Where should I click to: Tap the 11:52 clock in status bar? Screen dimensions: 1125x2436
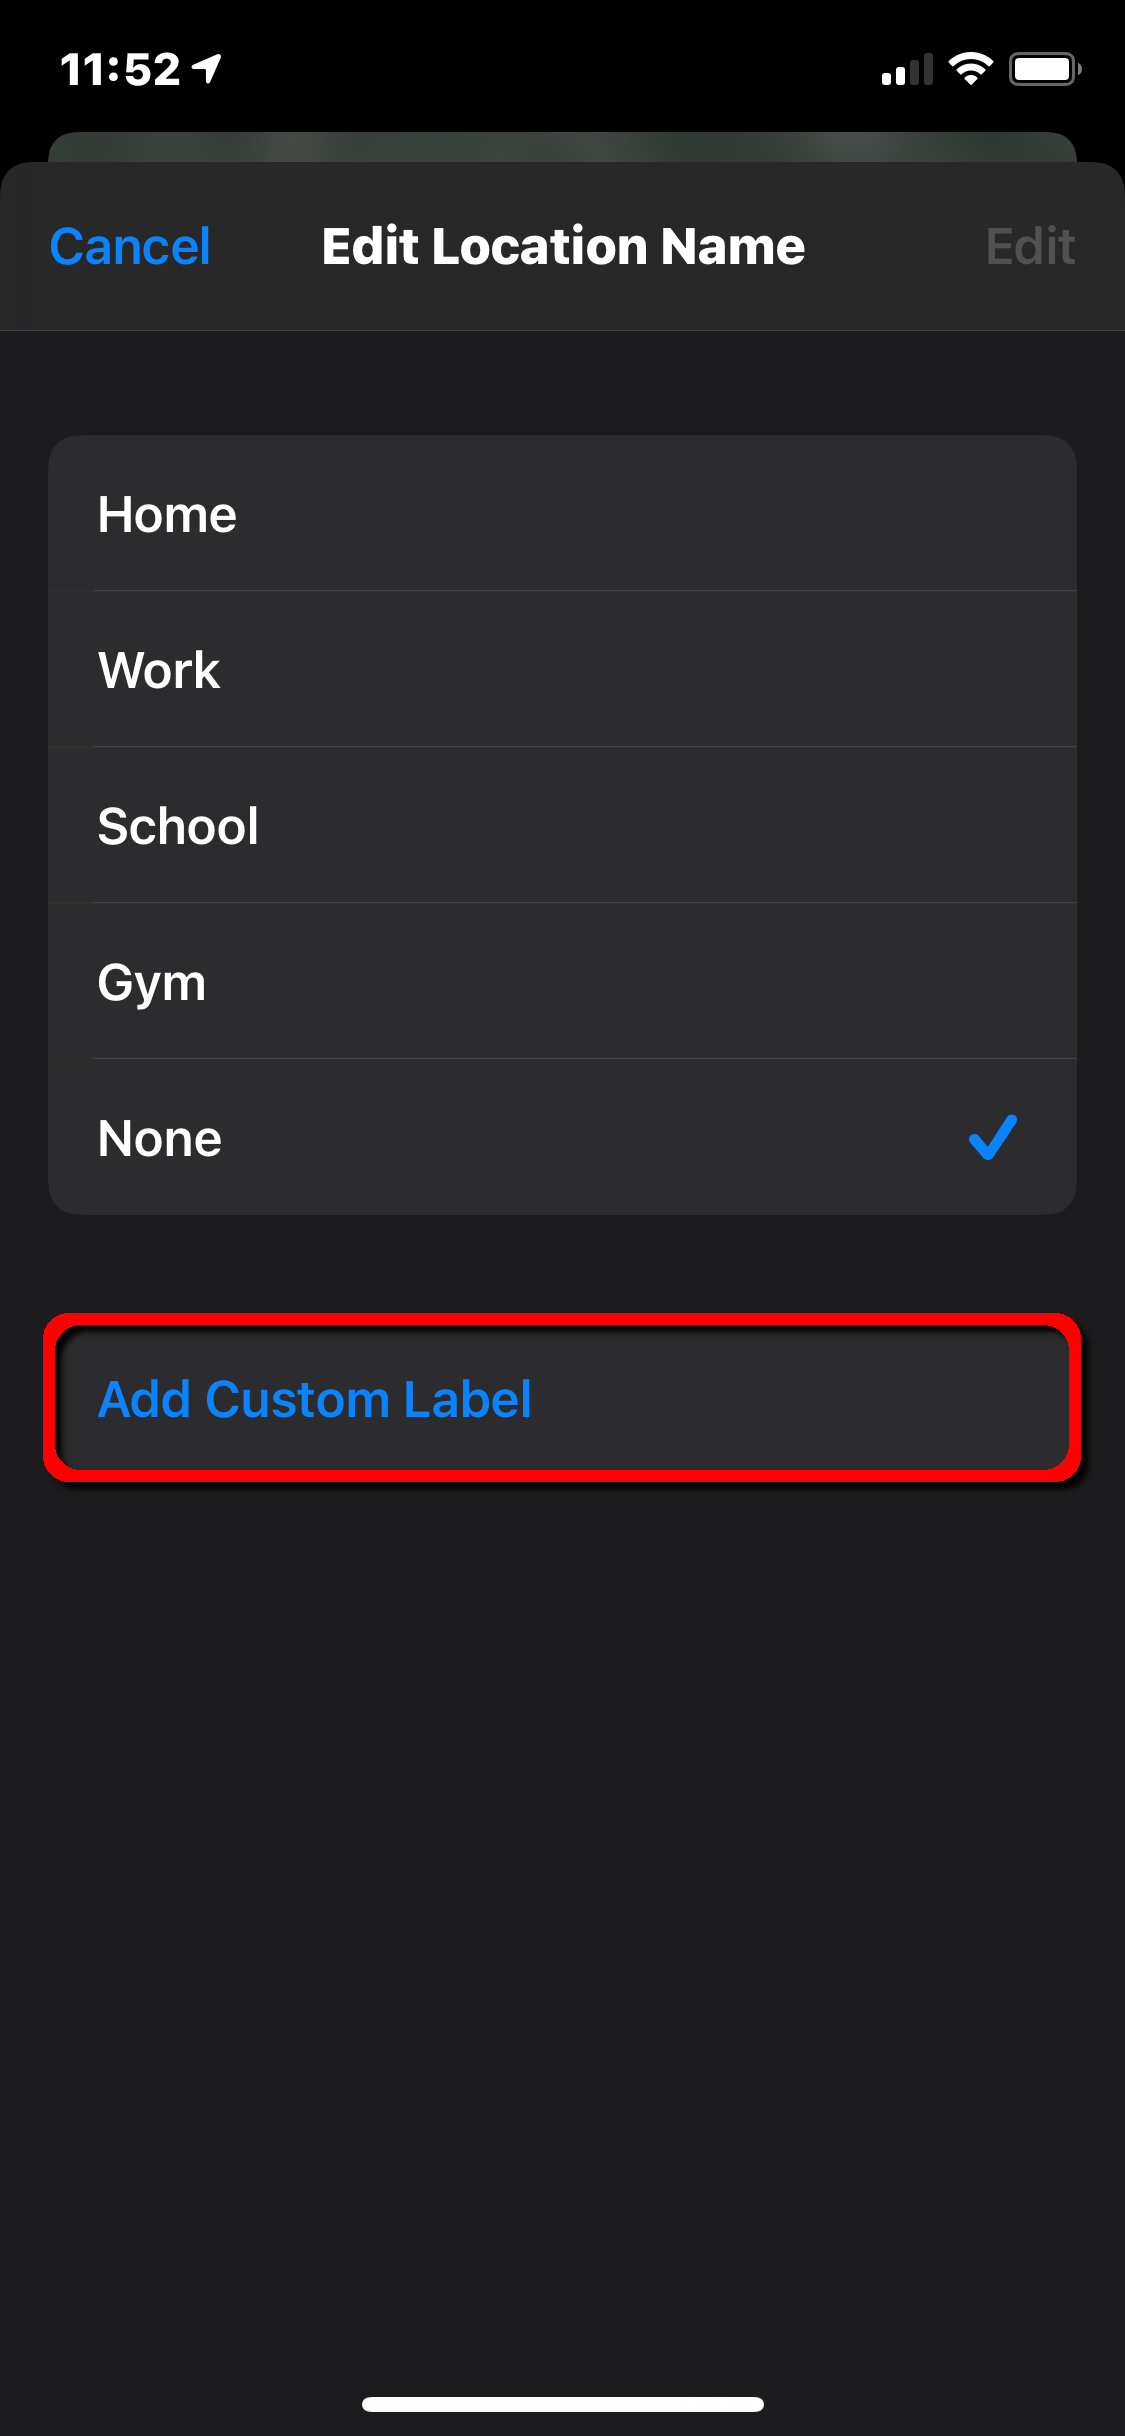(120, 69)
